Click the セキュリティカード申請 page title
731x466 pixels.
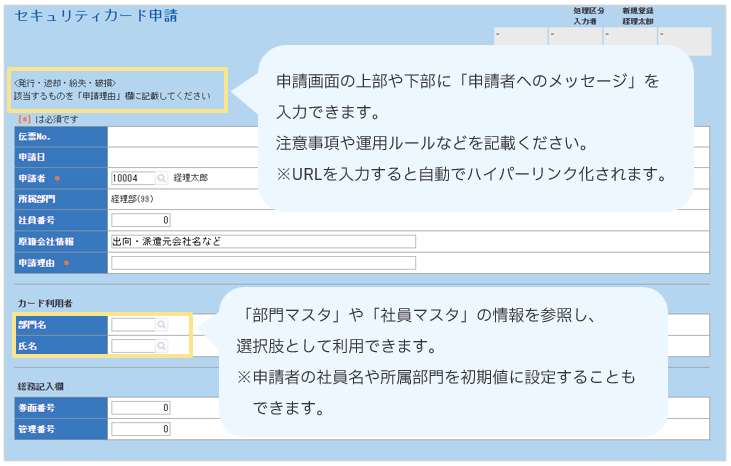point(84,17)
